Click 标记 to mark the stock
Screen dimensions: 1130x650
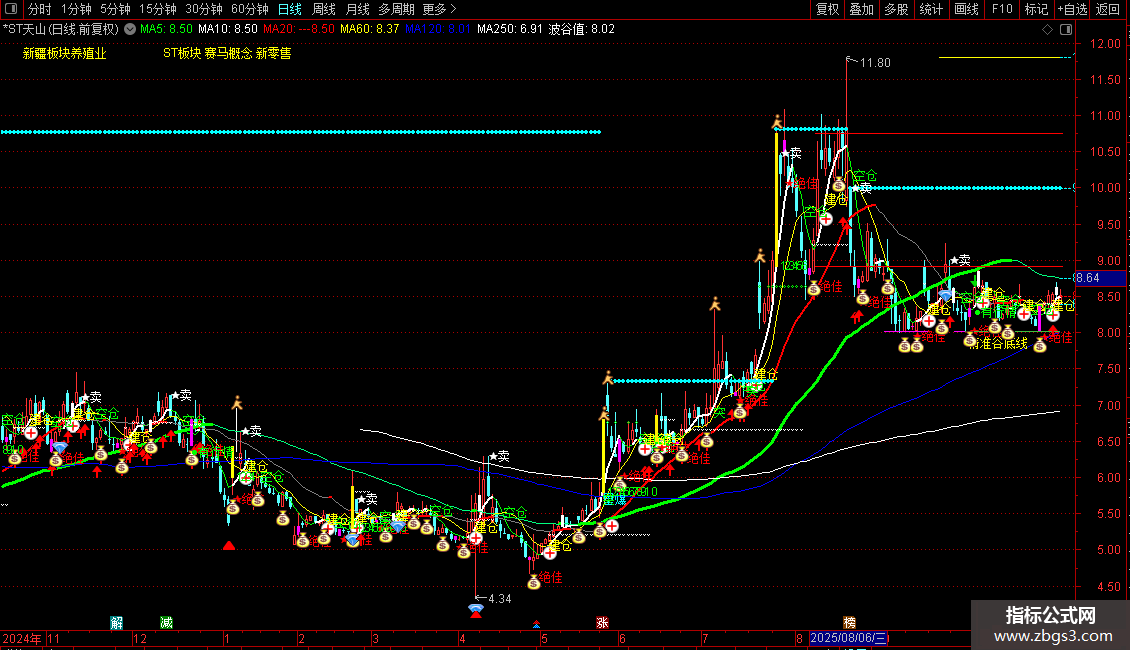coord(1036,9)
